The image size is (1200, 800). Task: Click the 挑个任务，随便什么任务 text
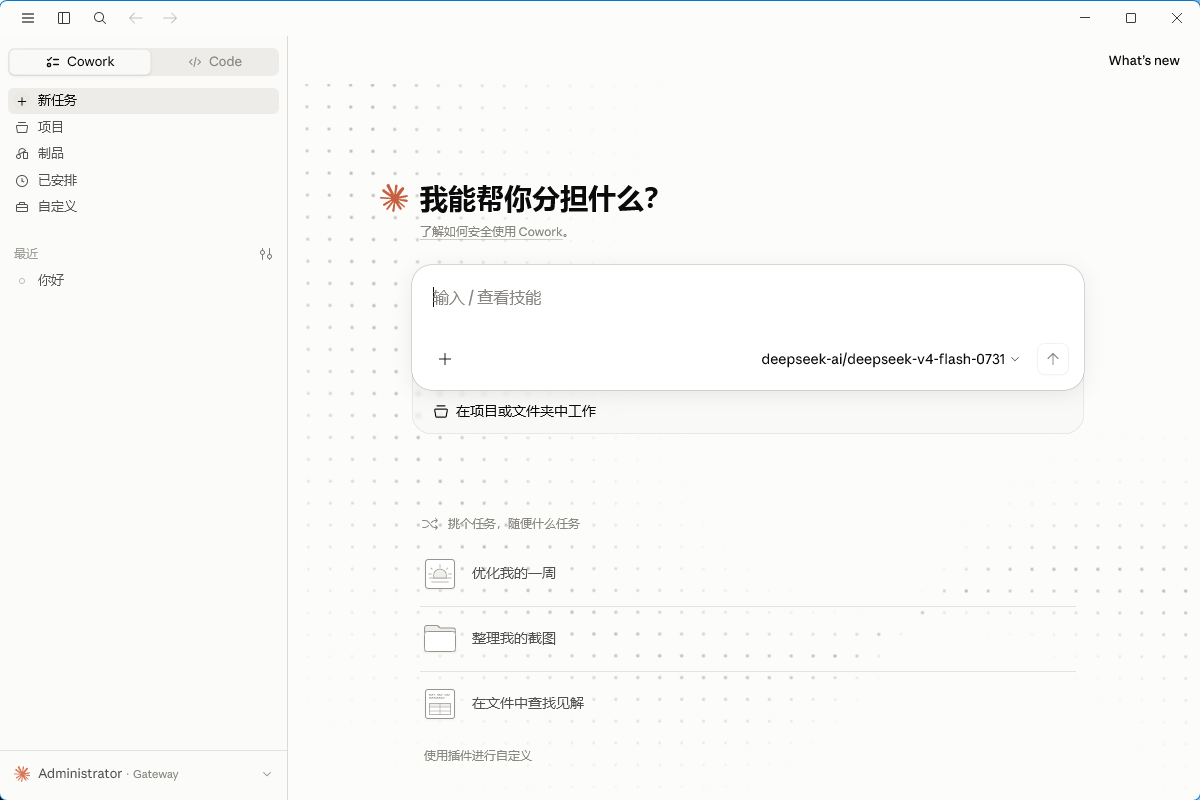pyautogui.click(x=514, y=524)
